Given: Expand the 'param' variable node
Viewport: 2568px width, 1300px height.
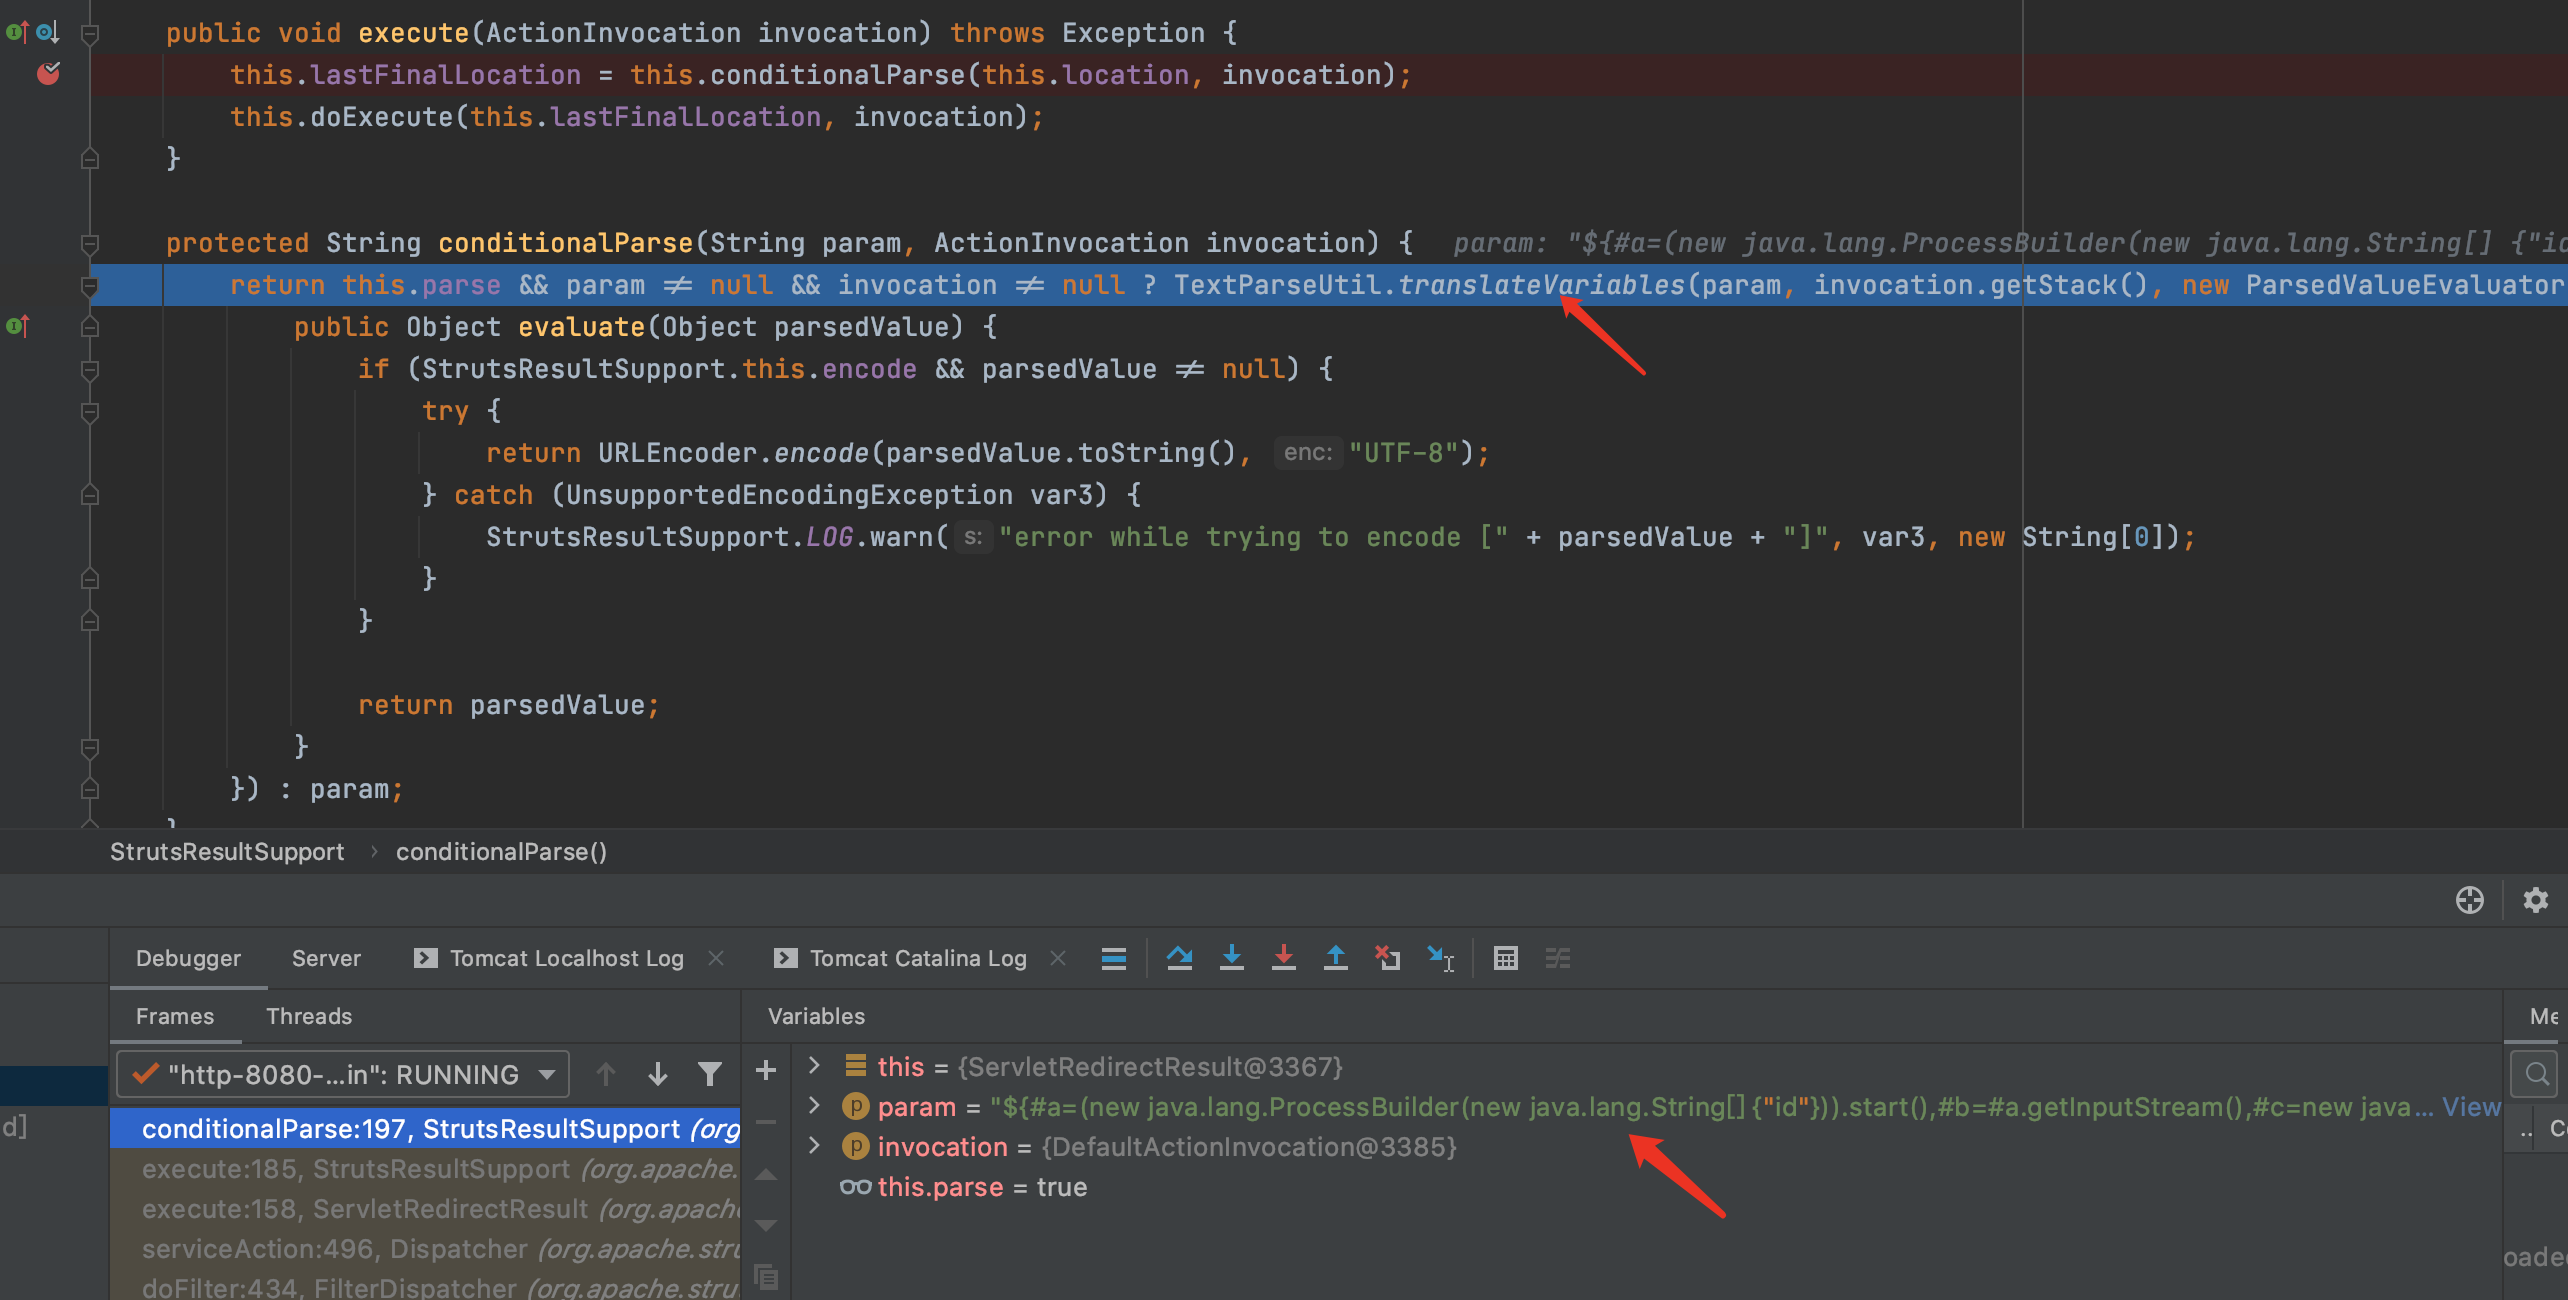Looking at the screenshot, I should 814,1106.
